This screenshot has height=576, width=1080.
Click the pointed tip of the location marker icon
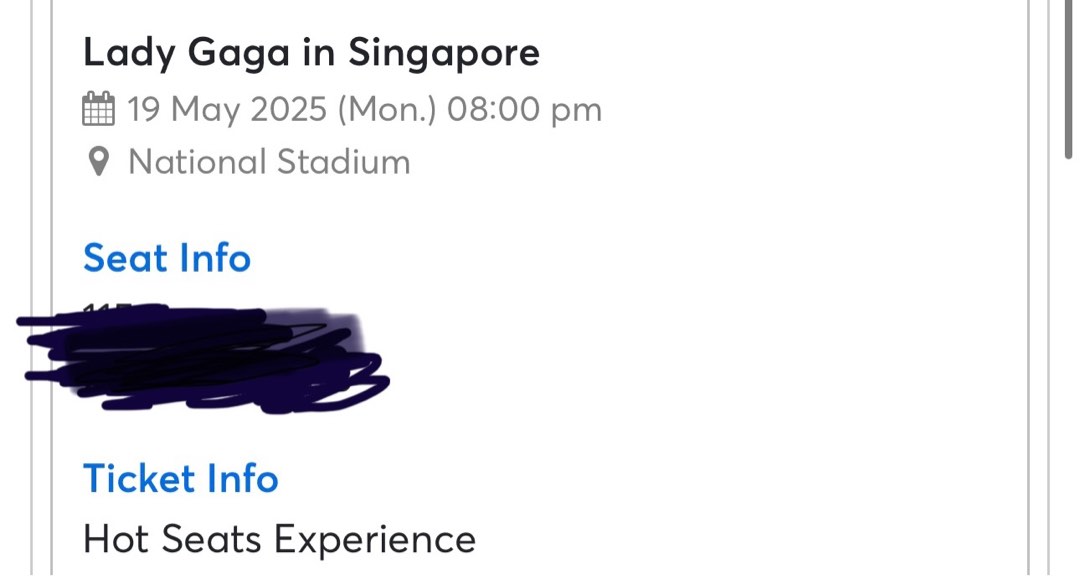click(97, 174)
